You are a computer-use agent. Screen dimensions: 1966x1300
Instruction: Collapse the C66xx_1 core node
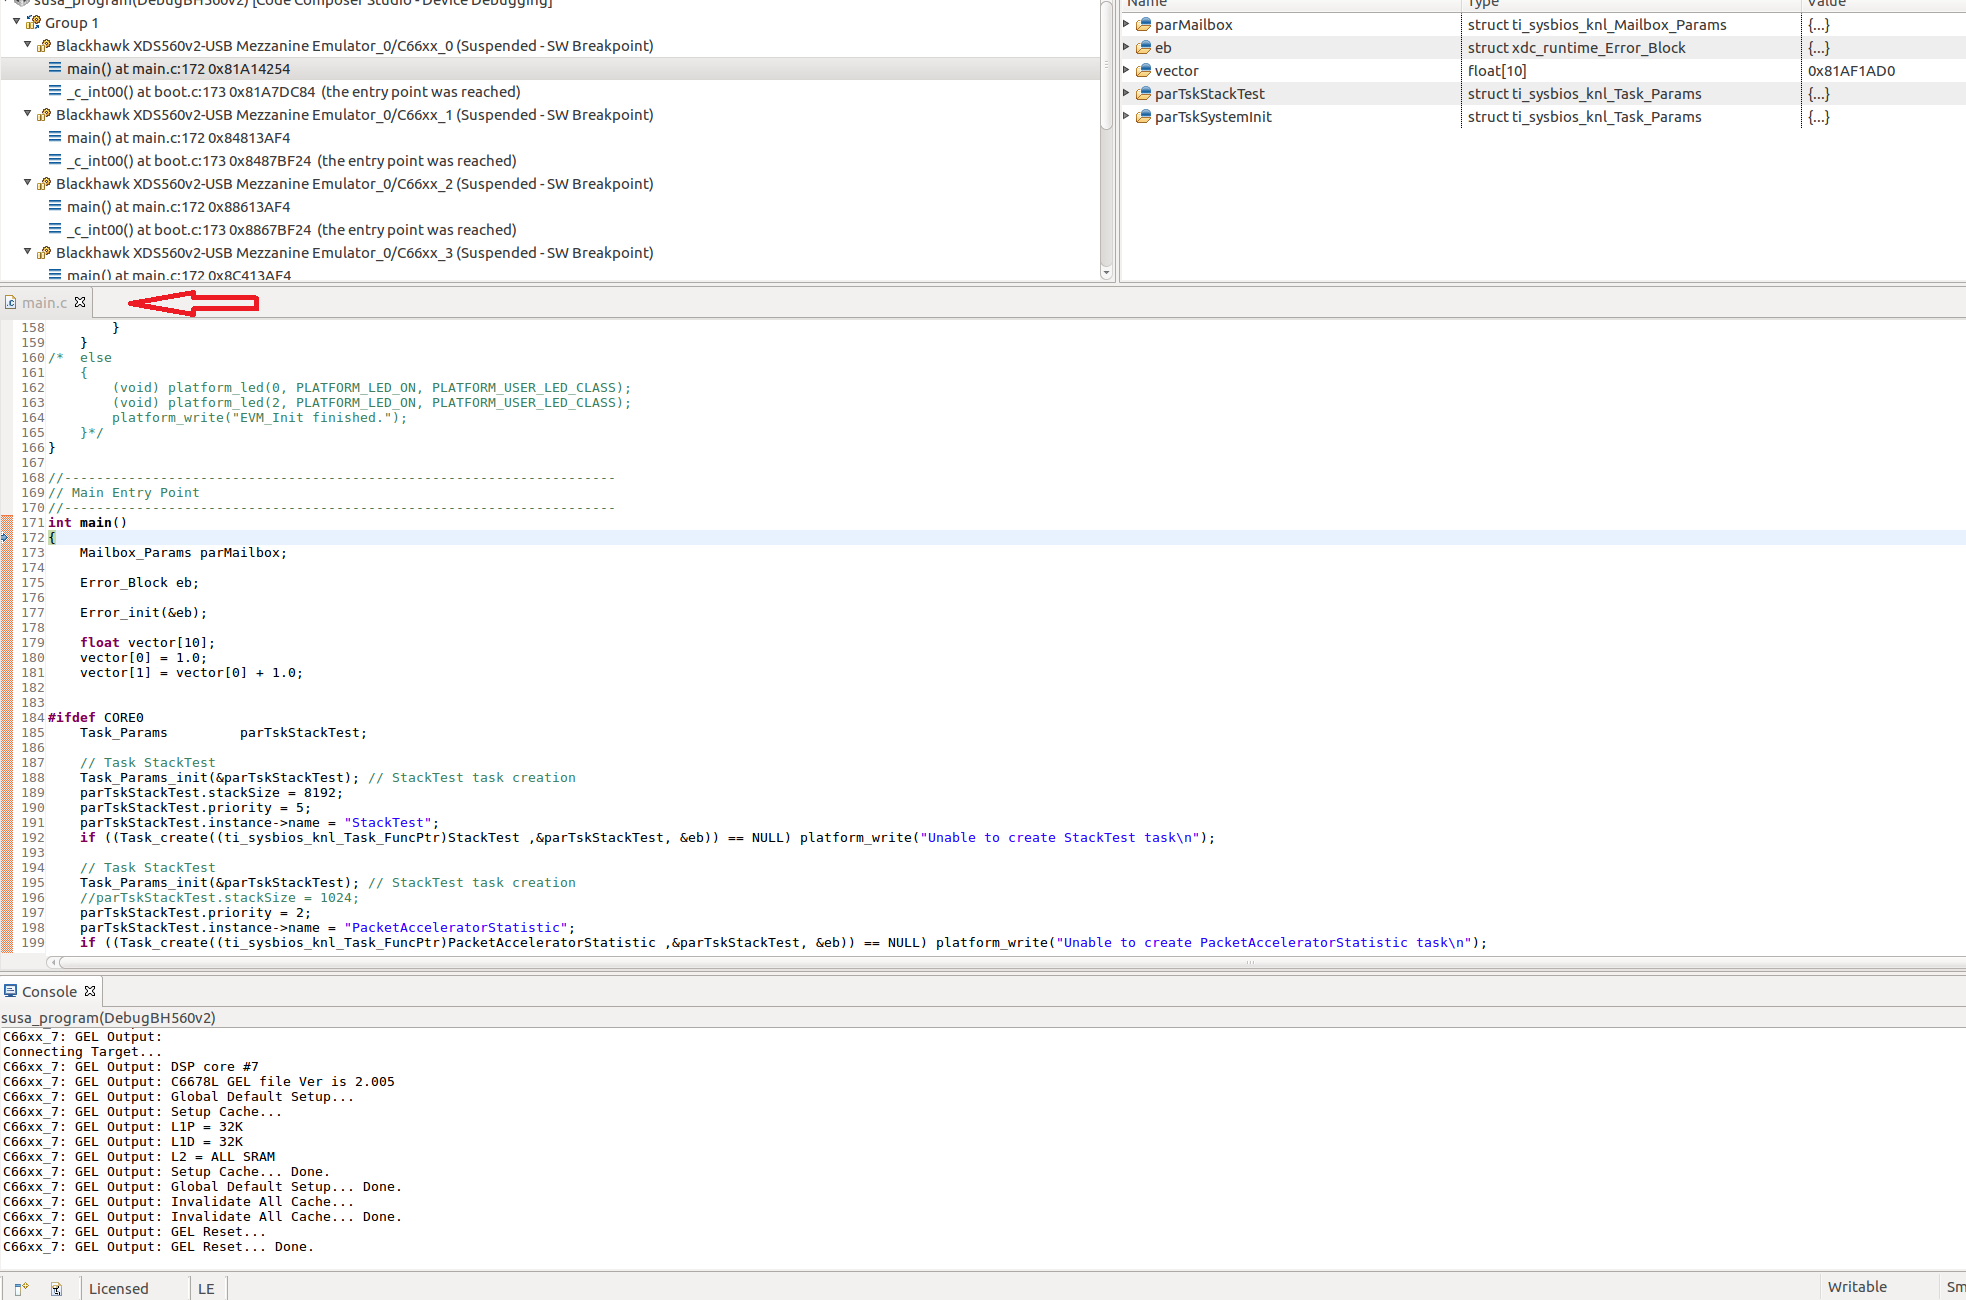pos(27,114)
